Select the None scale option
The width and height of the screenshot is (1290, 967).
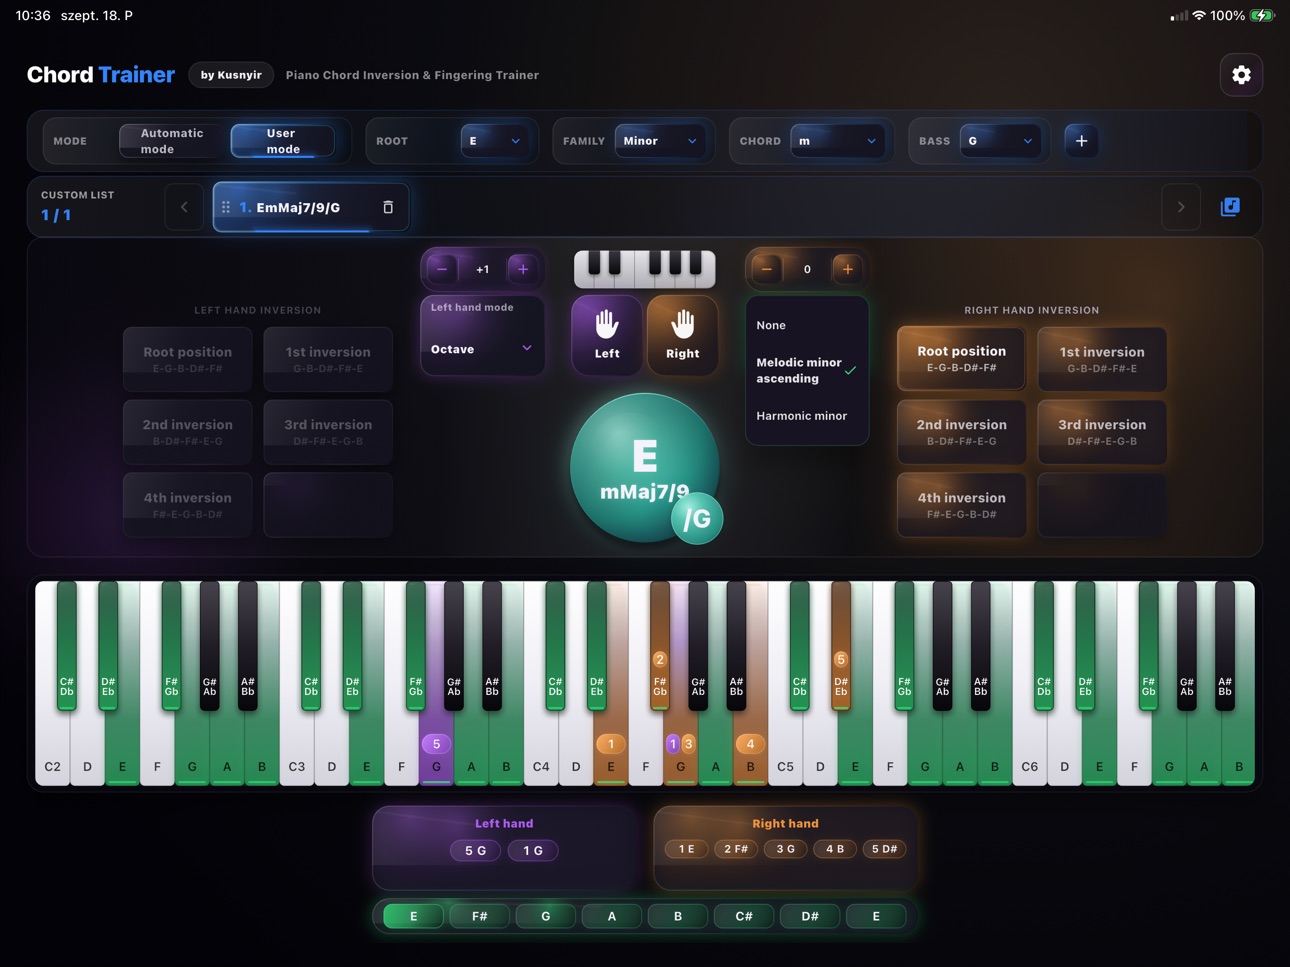tap(807, 325)
